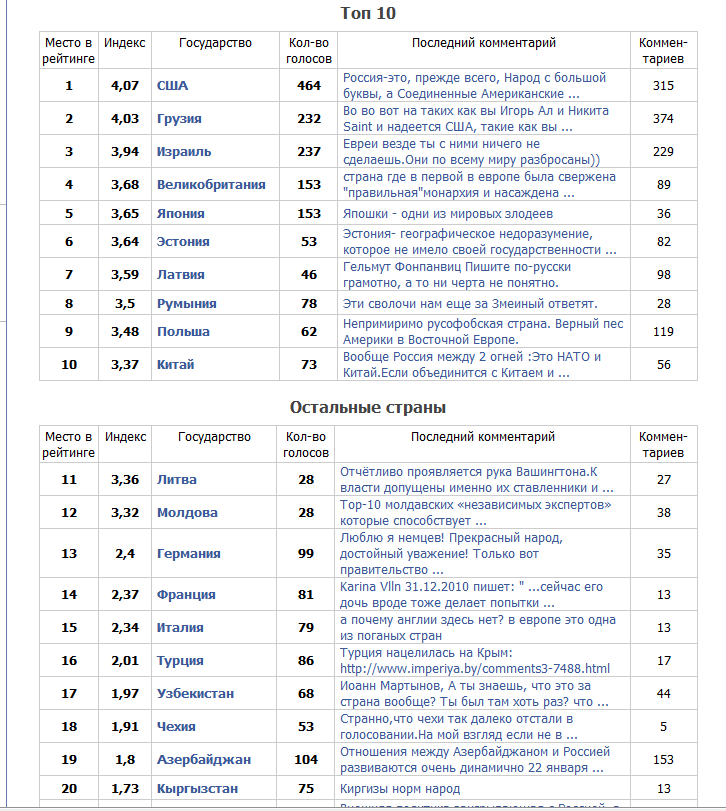Viewport: 726px width, 811px height.
Task: Open comment 'Вообще Россия между 2 огней'
Action: pyautogui.click(x=472, y=365)
